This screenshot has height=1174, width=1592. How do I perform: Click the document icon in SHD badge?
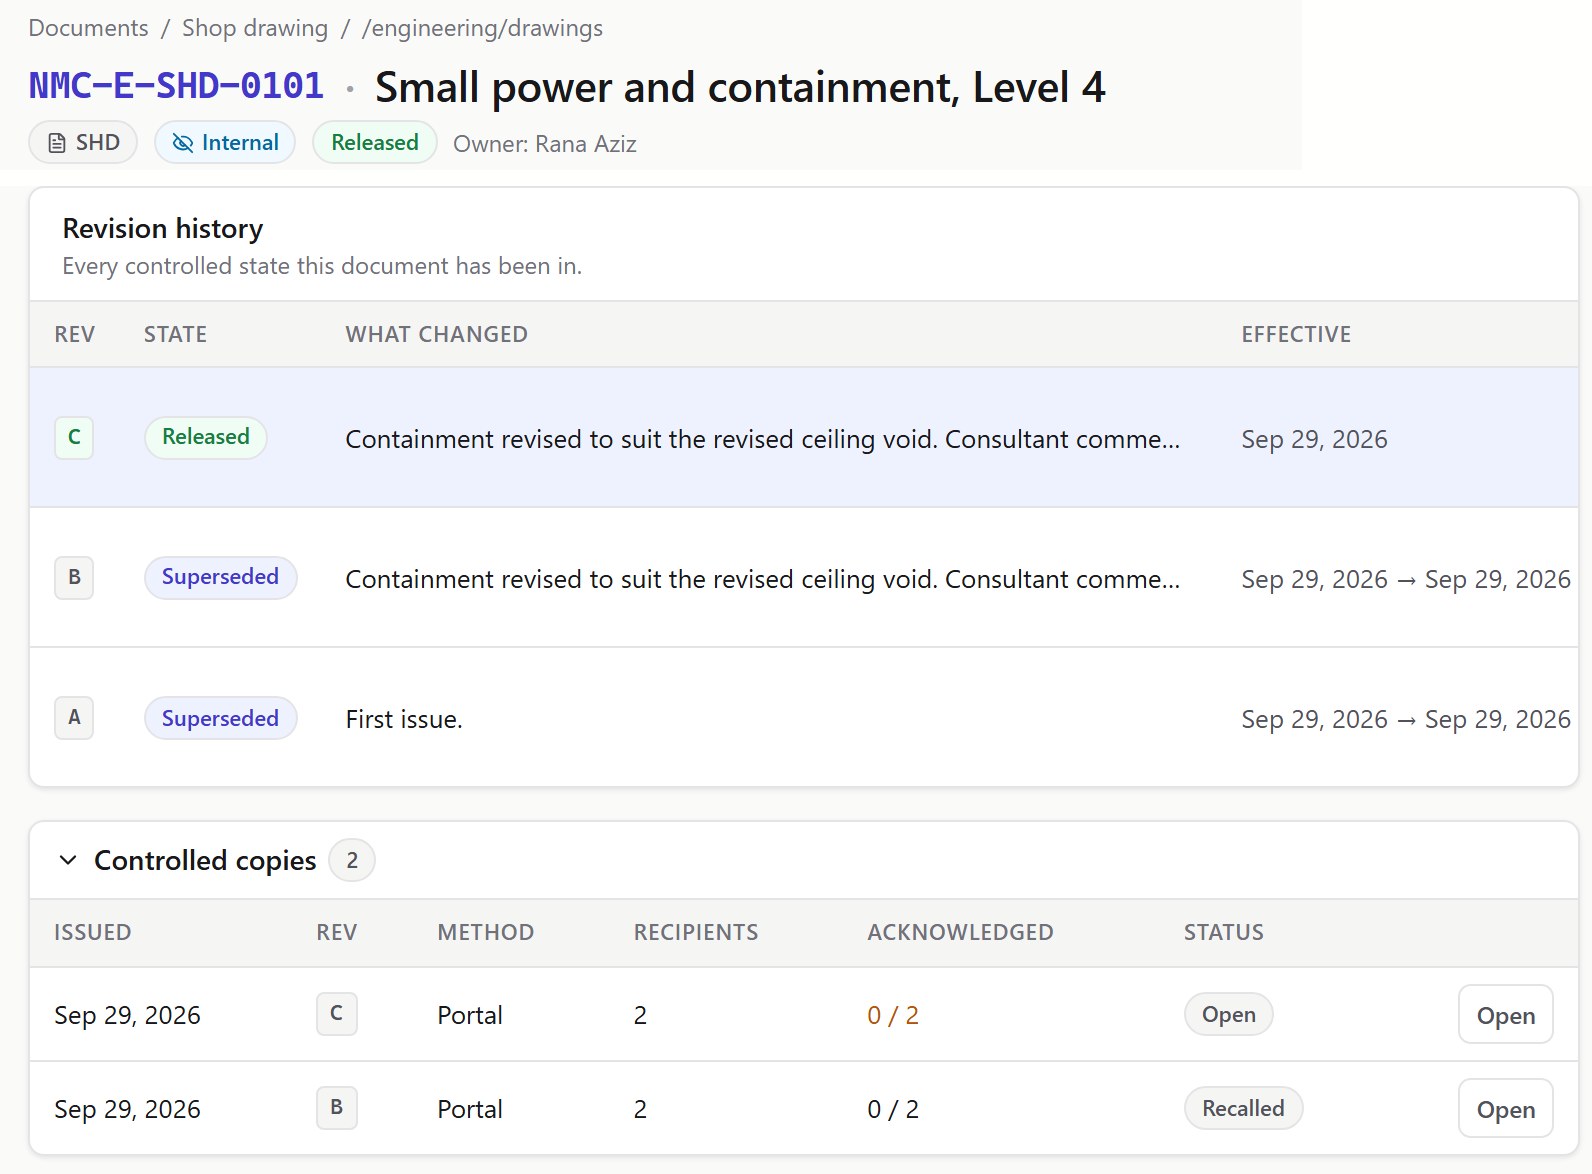coord(58,143)
